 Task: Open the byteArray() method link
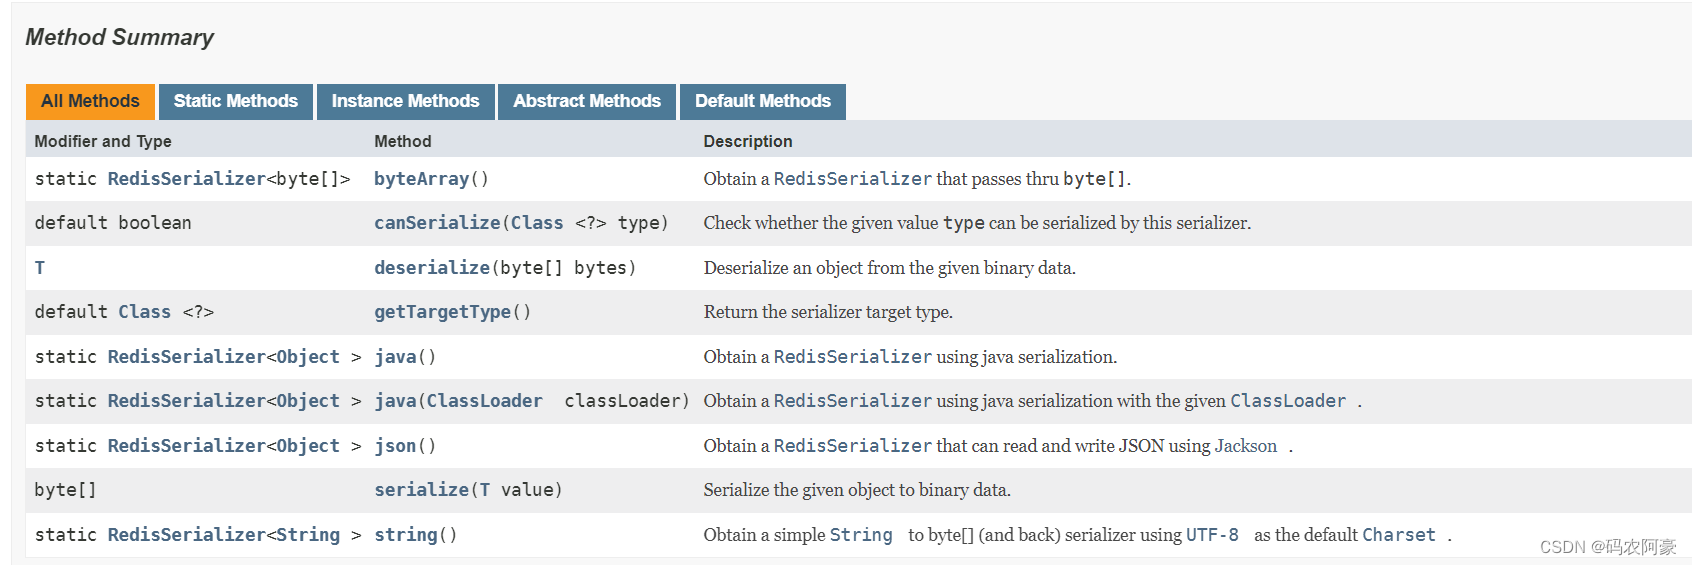(421, 179)
